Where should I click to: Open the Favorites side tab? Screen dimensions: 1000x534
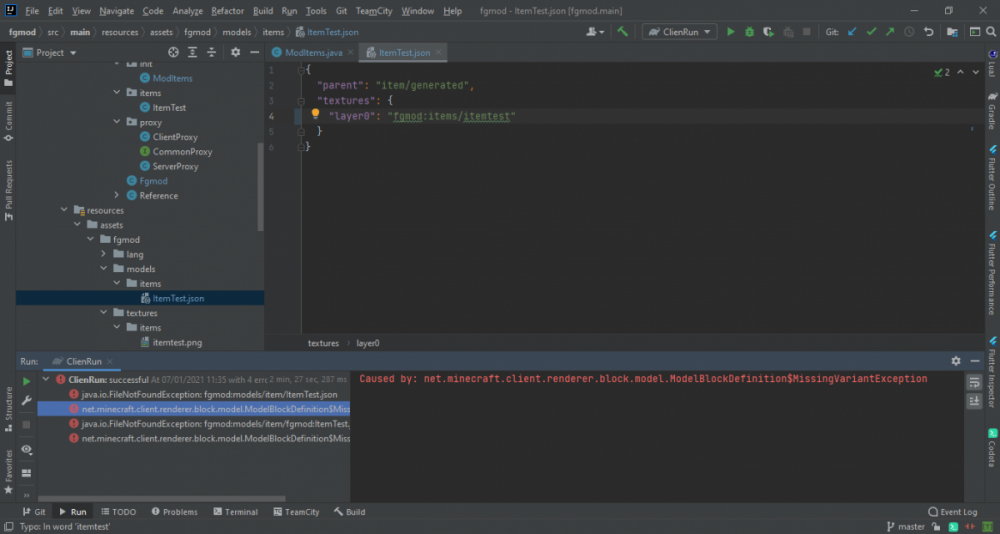(8, 471)
